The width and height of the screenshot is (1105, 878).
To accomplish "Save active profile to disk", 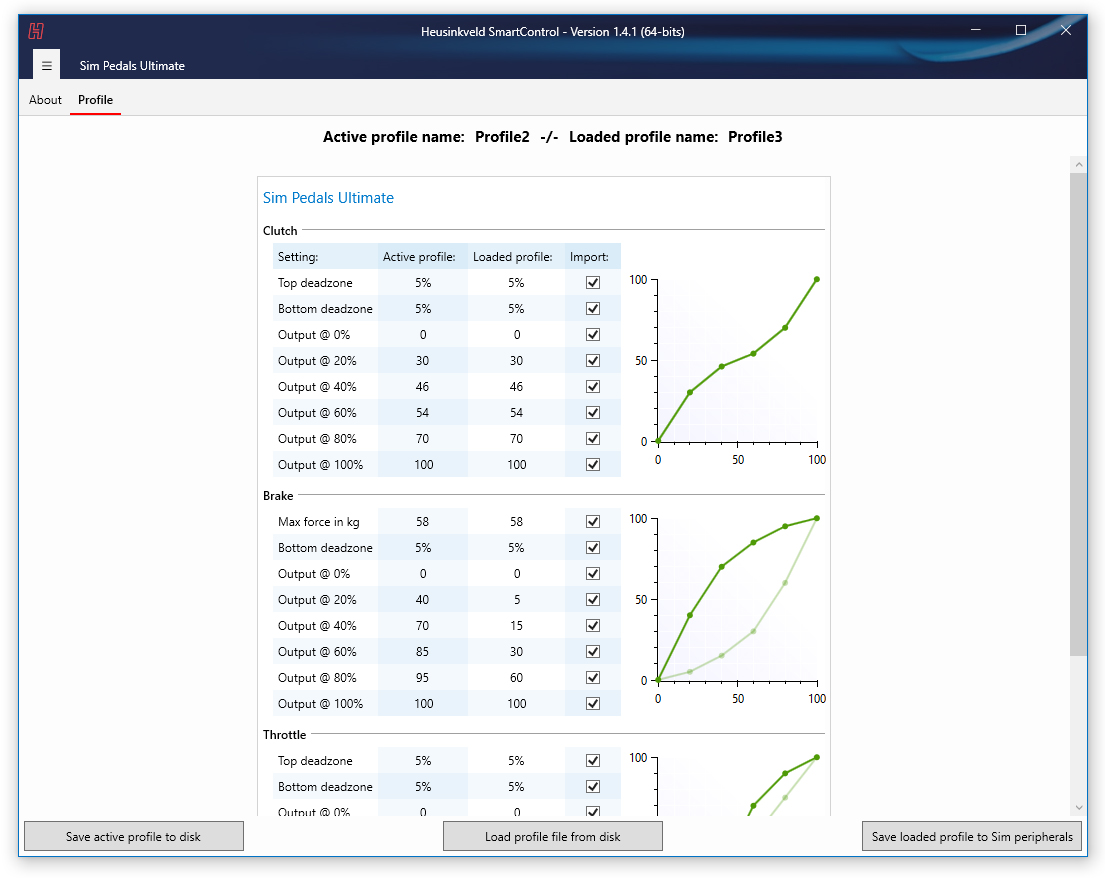I will (x=134, y=836).
